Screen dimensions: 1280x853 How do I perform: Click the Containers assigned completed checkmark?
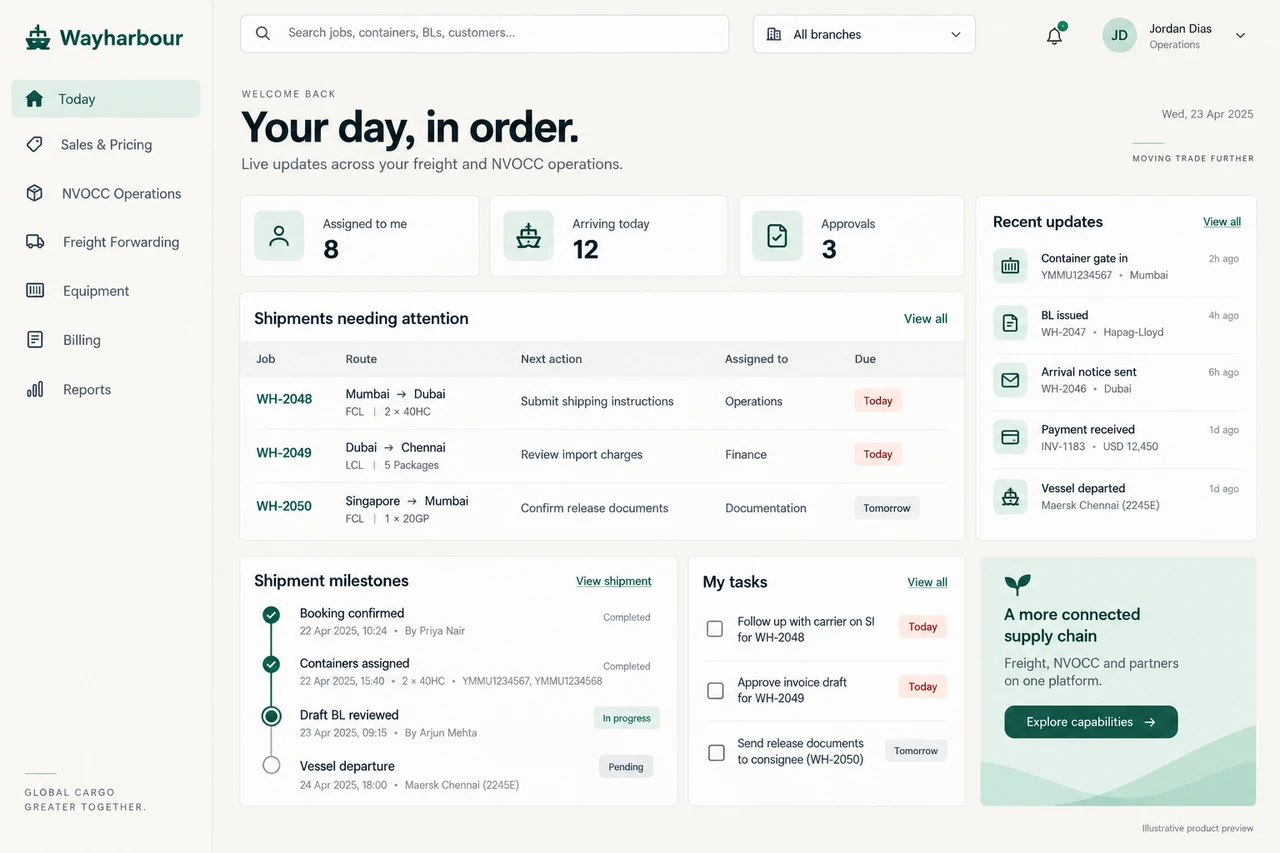point(271,664)
